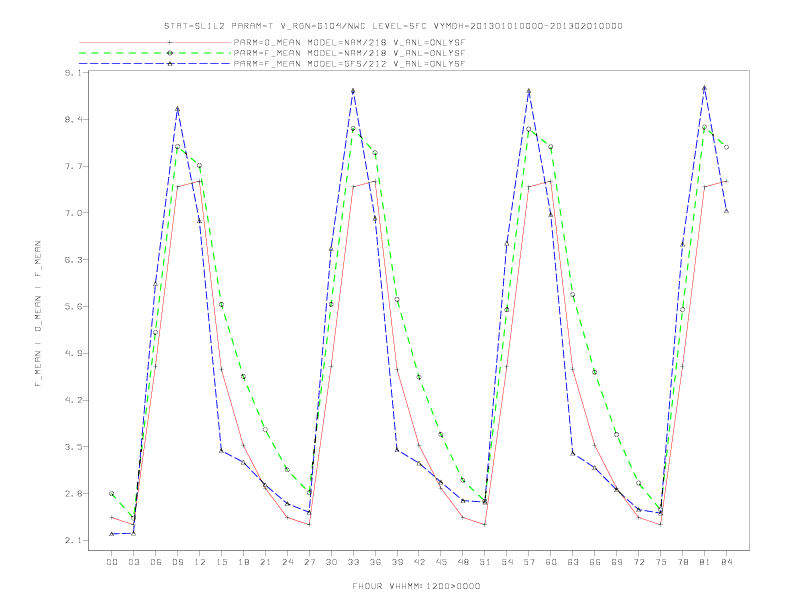The width and height of the screenshot is (792, 612).
Task: Click y-axis tick label 7.7
Action: tap(72, 167)
